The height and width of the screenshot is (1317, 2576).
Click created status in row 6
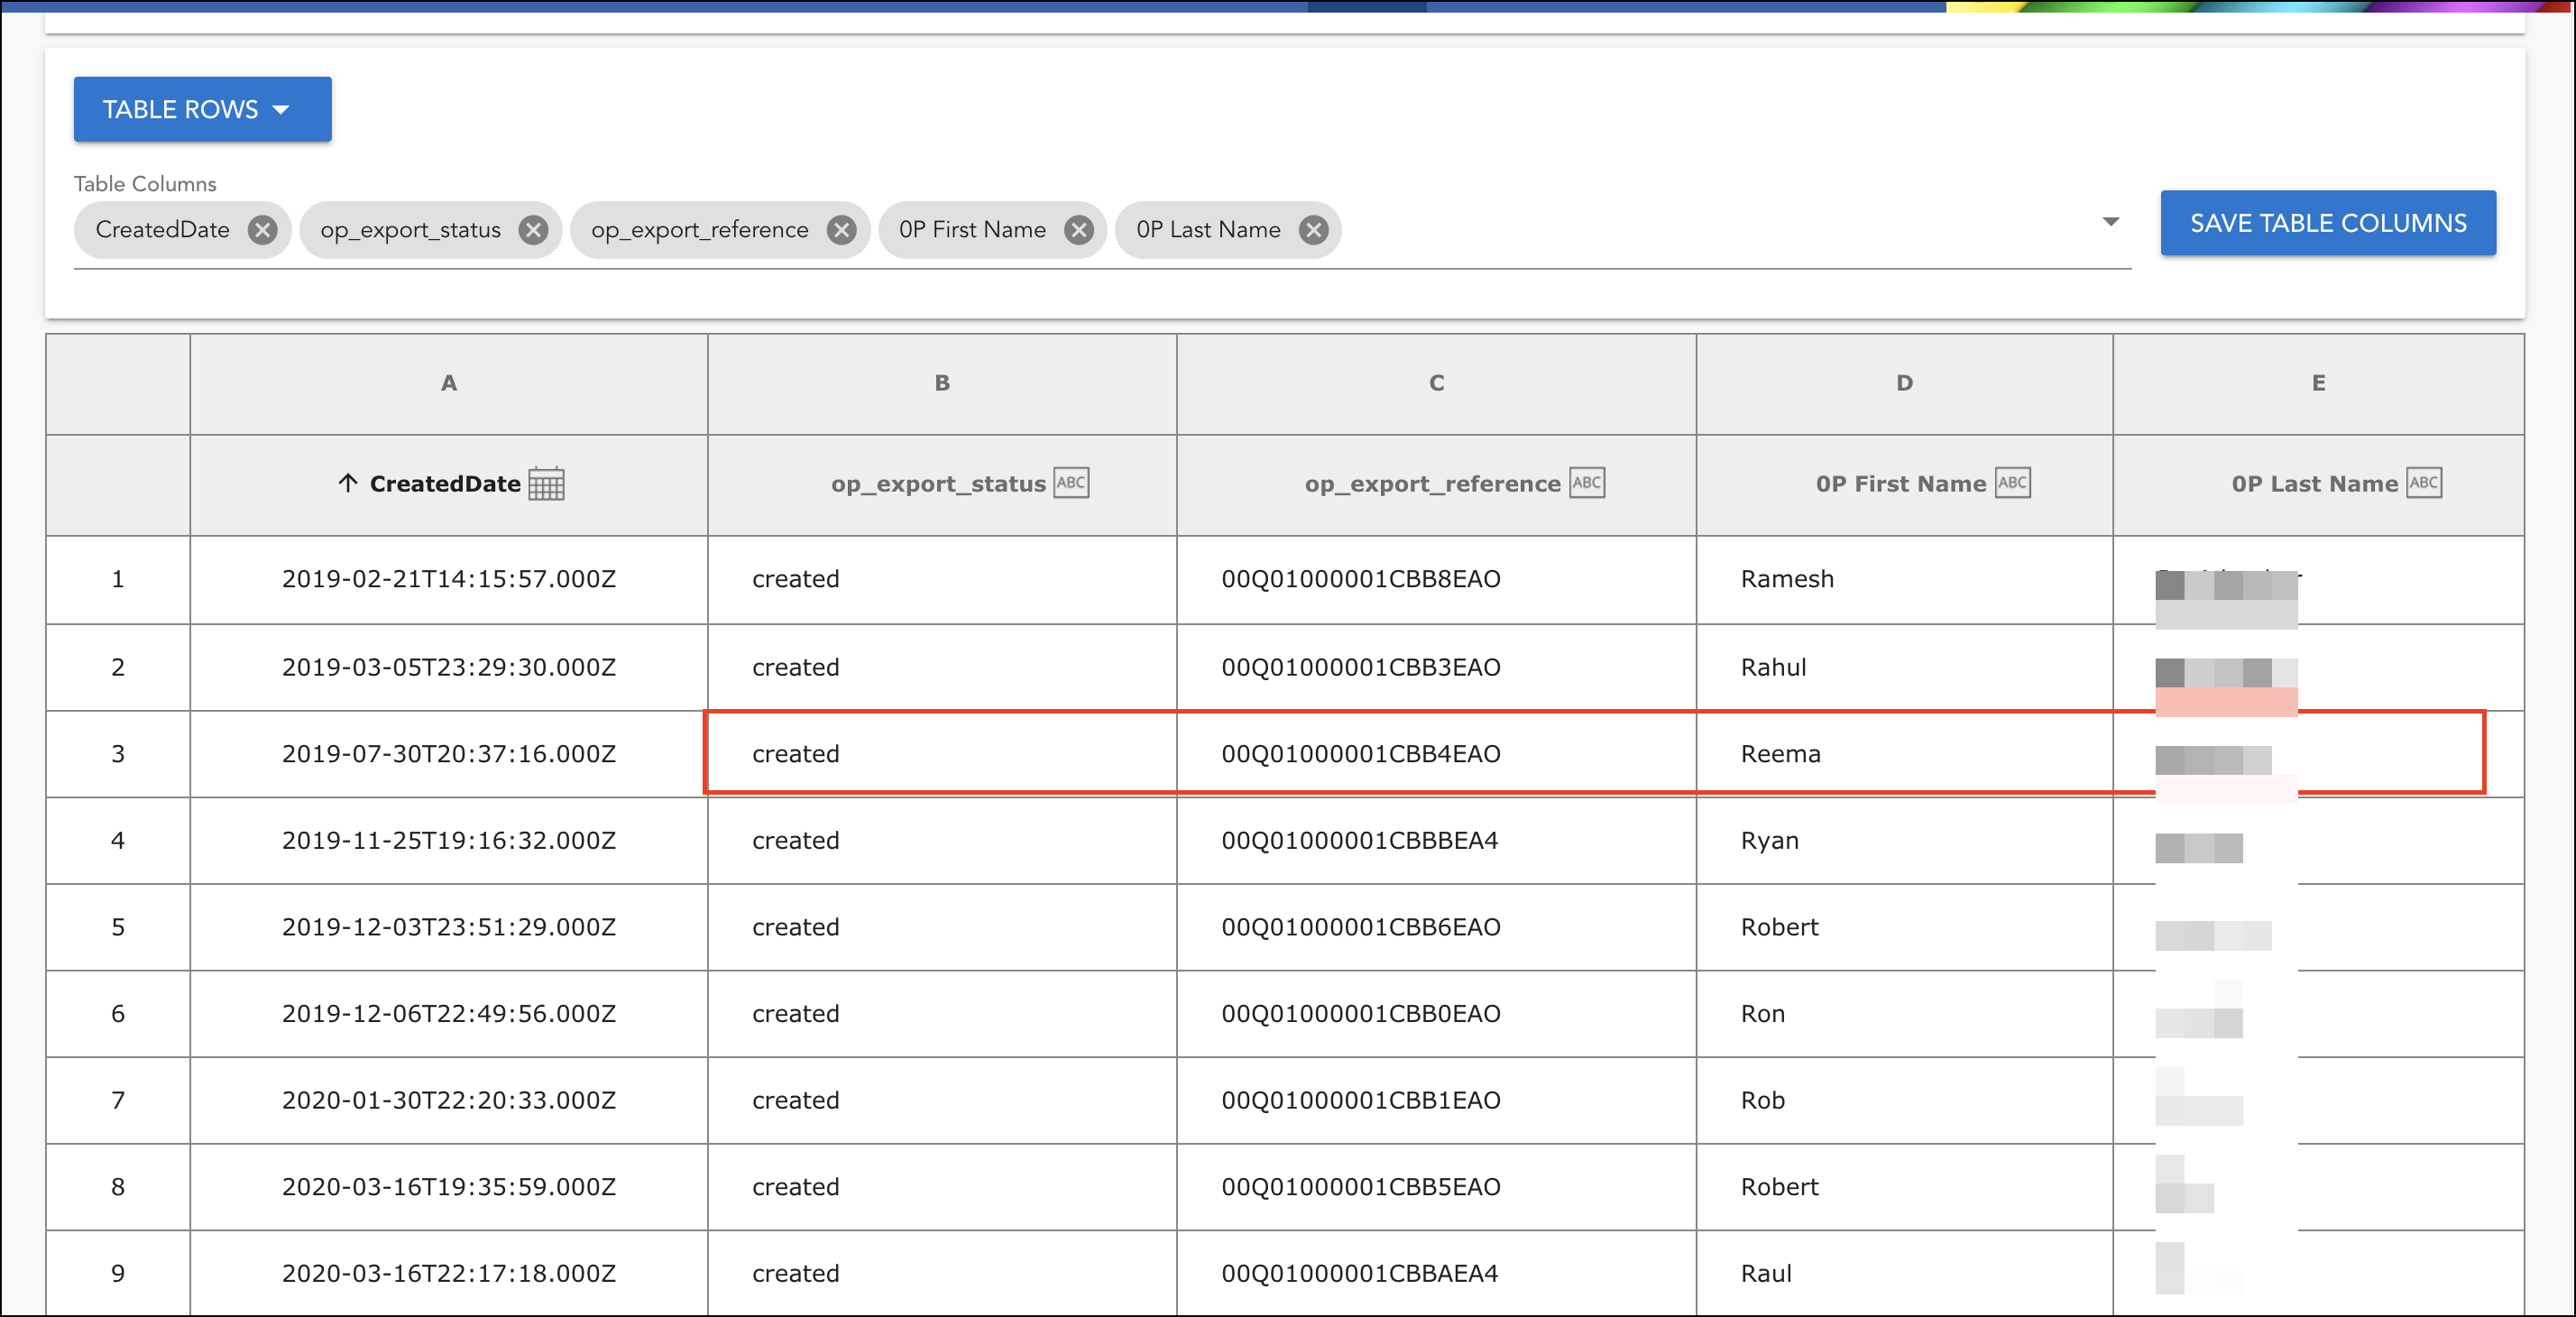pos(796,1014)
